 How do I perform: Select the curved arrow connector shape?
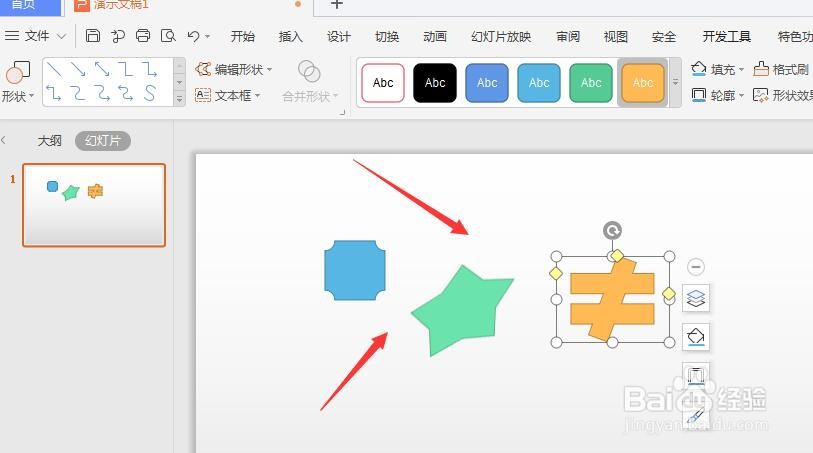[x=102, y=93]
